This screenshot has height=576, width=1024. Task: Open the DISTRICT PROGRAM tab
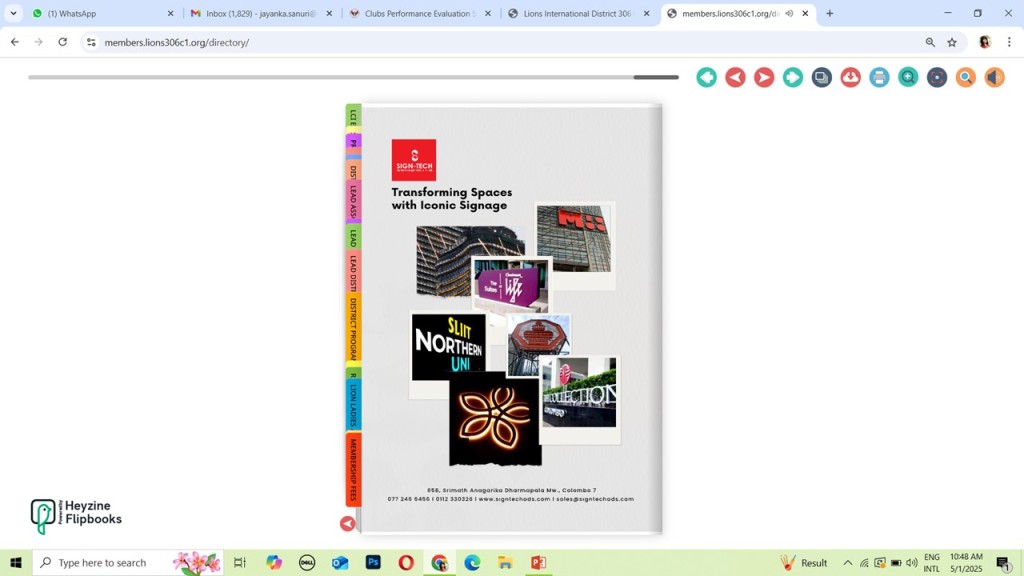coord(353,328)
